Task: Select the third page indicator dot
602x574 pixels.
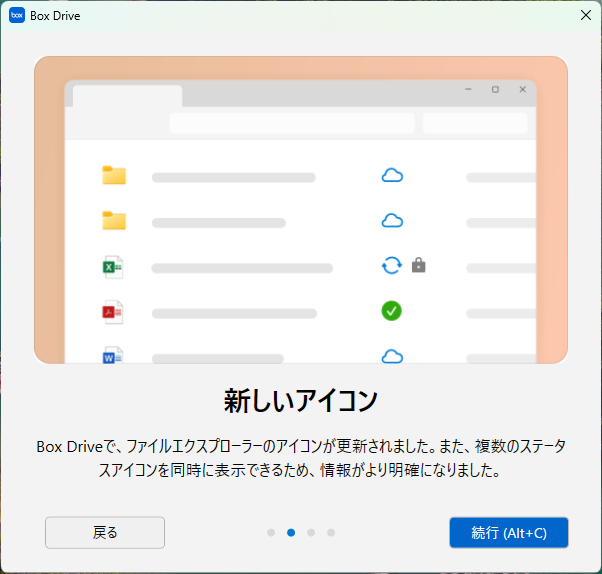Action: (x=311, y=533)
